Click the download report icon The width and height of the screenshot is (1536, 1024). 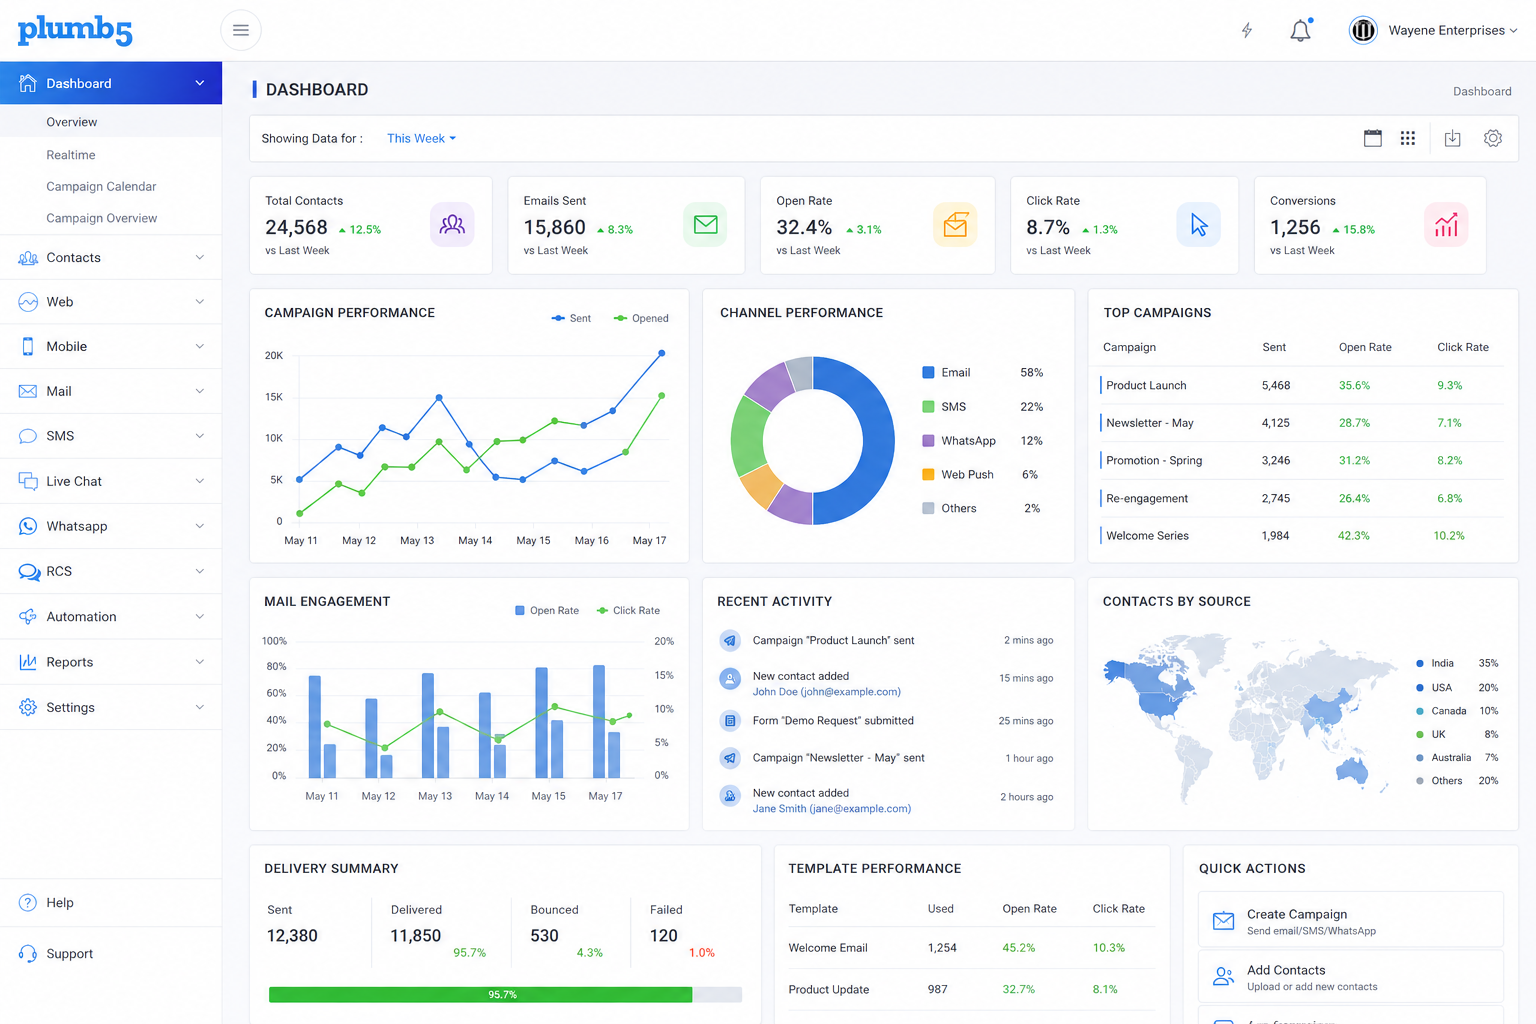coord(1453,138)
